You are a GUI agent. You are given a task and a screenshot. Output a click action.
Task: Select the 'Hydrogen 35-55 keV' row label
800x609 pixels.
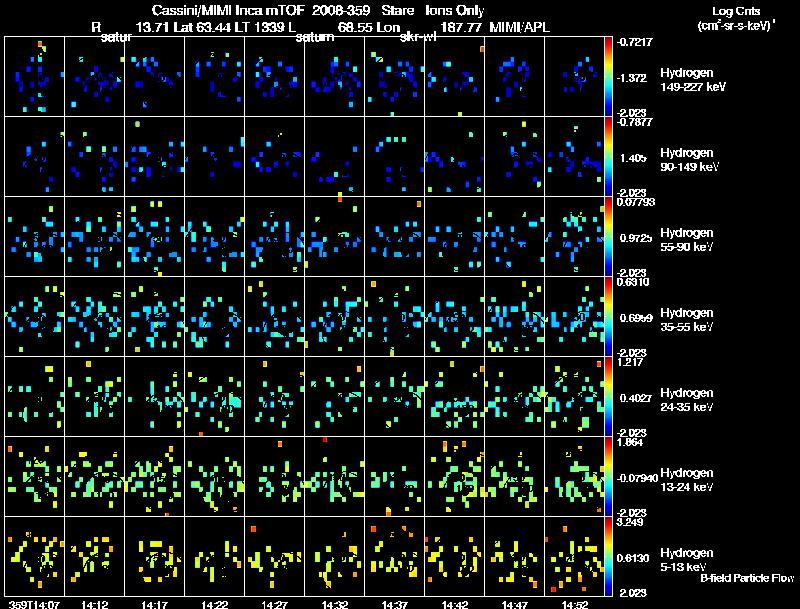[687, 320]
